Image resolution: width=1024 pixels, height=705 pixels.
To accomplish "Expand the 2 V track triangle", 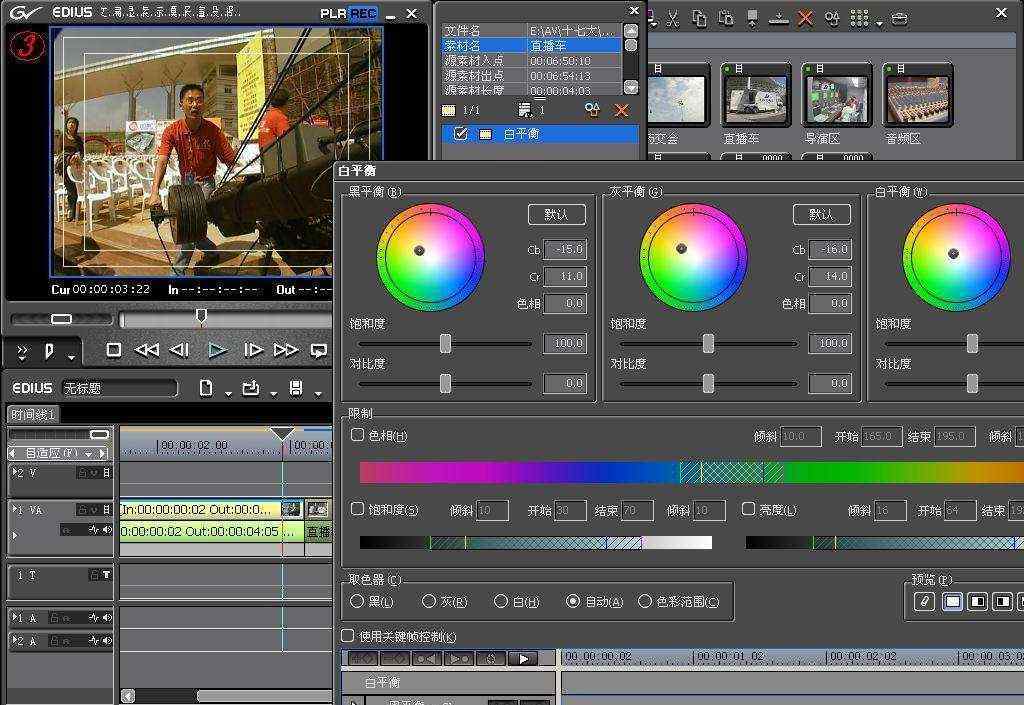I will click(x=16, y=472).
